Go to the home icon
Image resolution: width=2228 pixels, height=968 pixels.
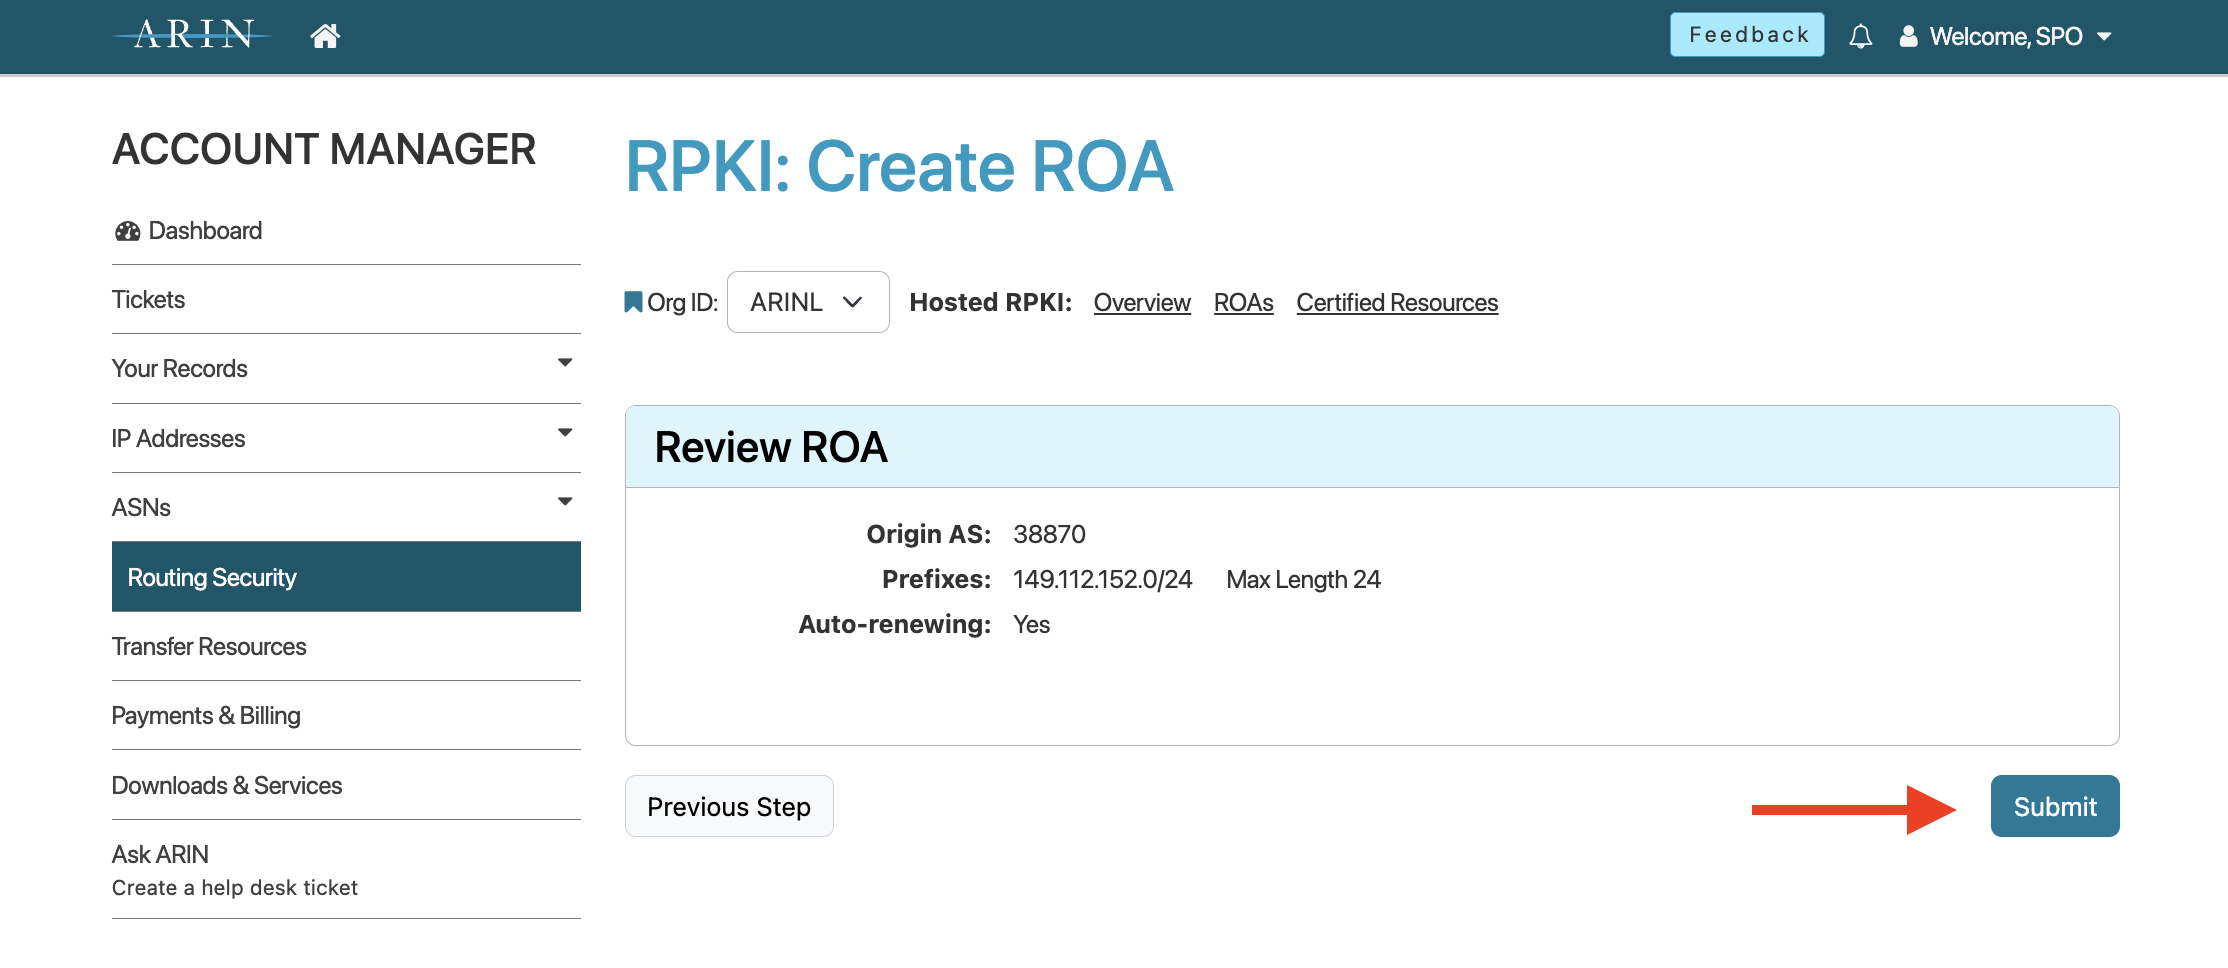point(325,36)
